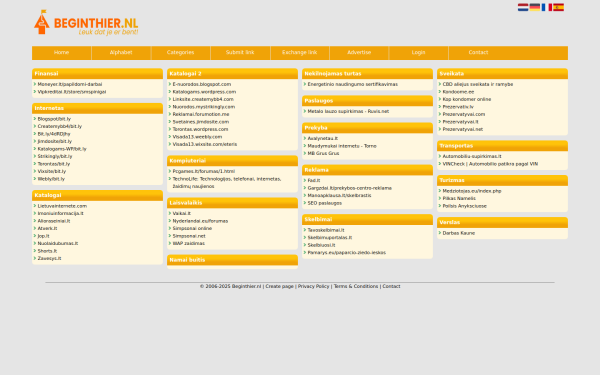Open the VINCheck automobilio patikra link
The width and height of the screenshot is (600, 375).
(490, 164)
